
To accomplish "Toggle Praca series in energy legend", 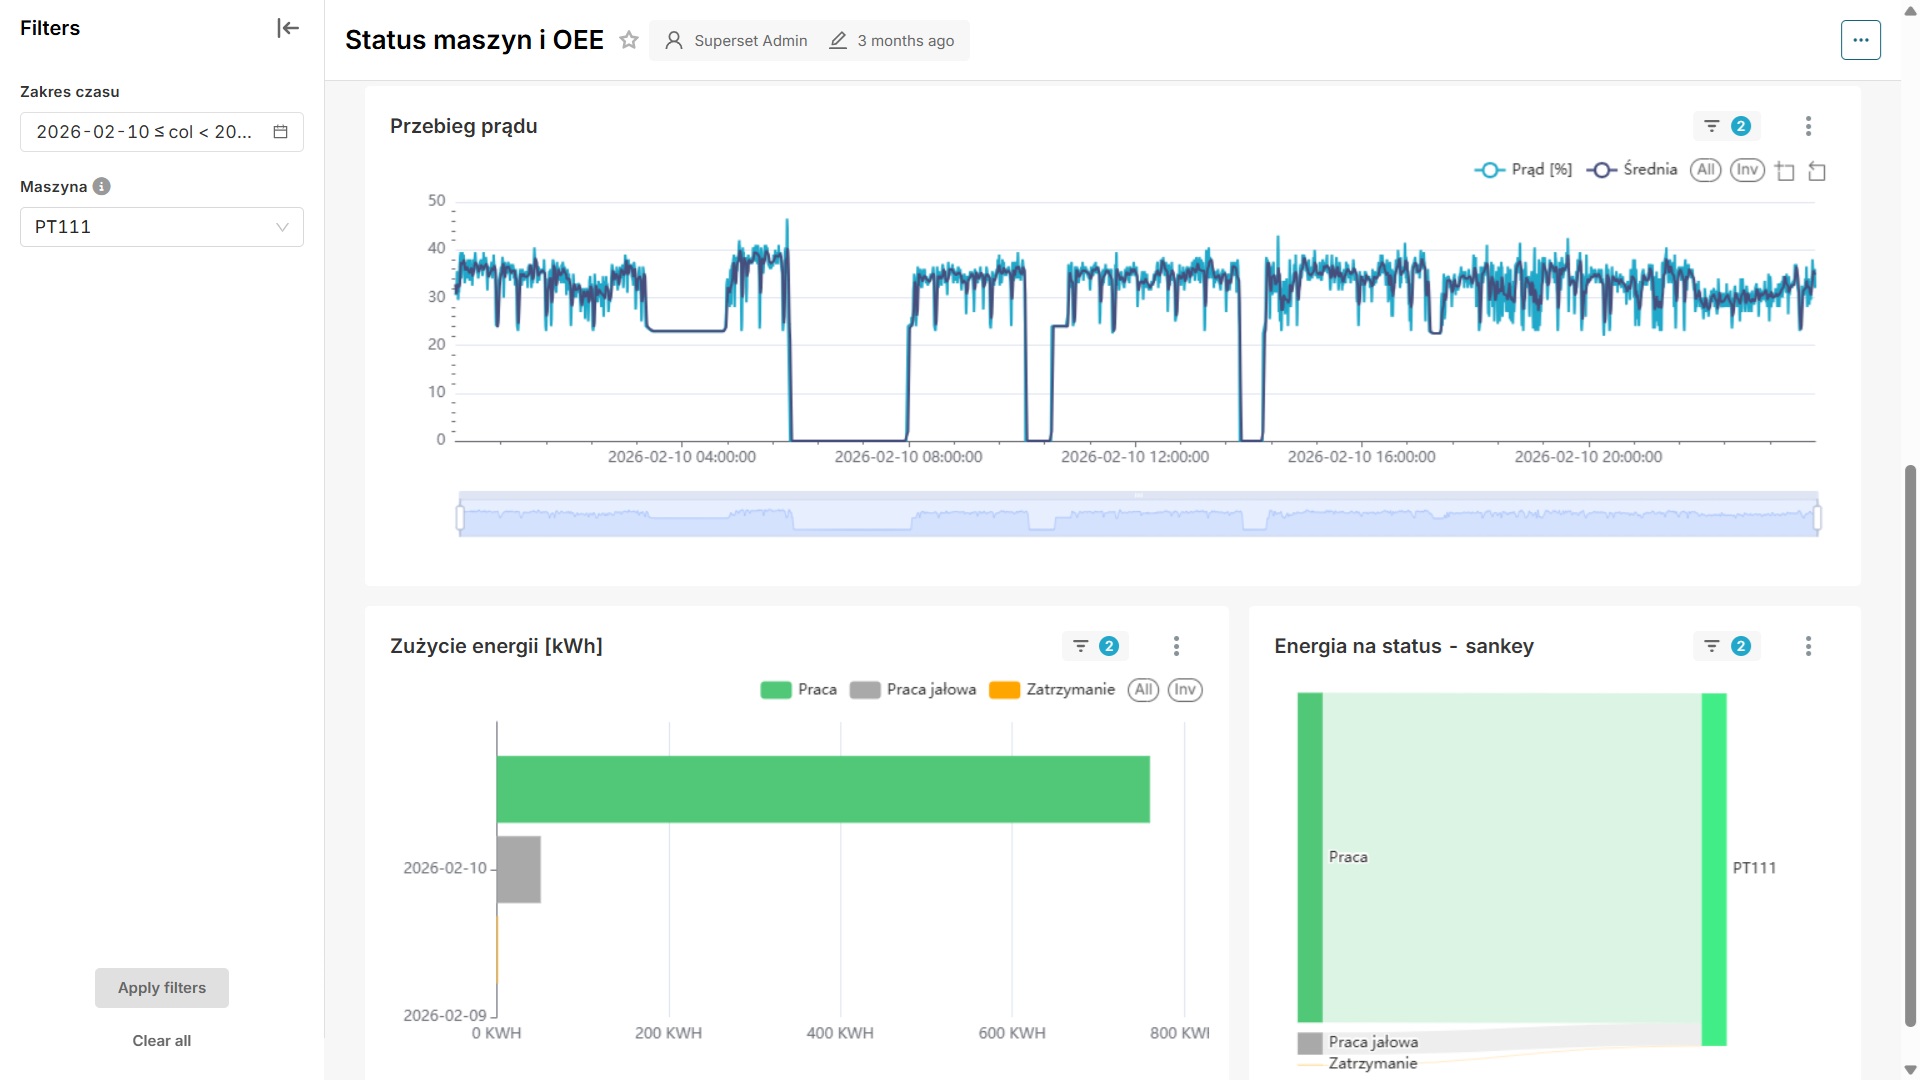I will click(x=798, y=690).
